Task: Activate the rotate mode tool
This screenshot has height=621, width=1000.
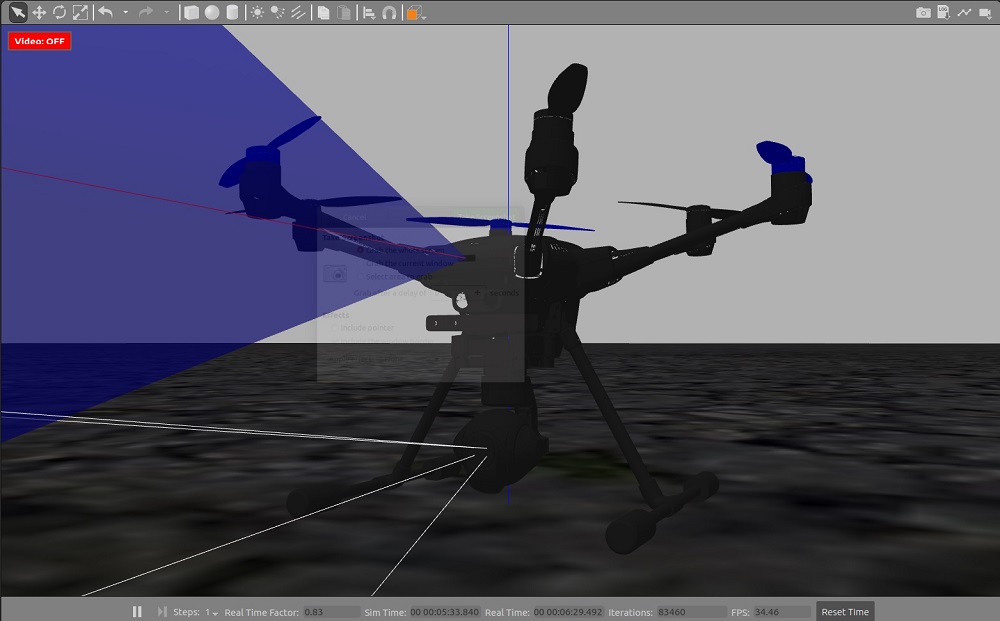Action: [59, 13]
